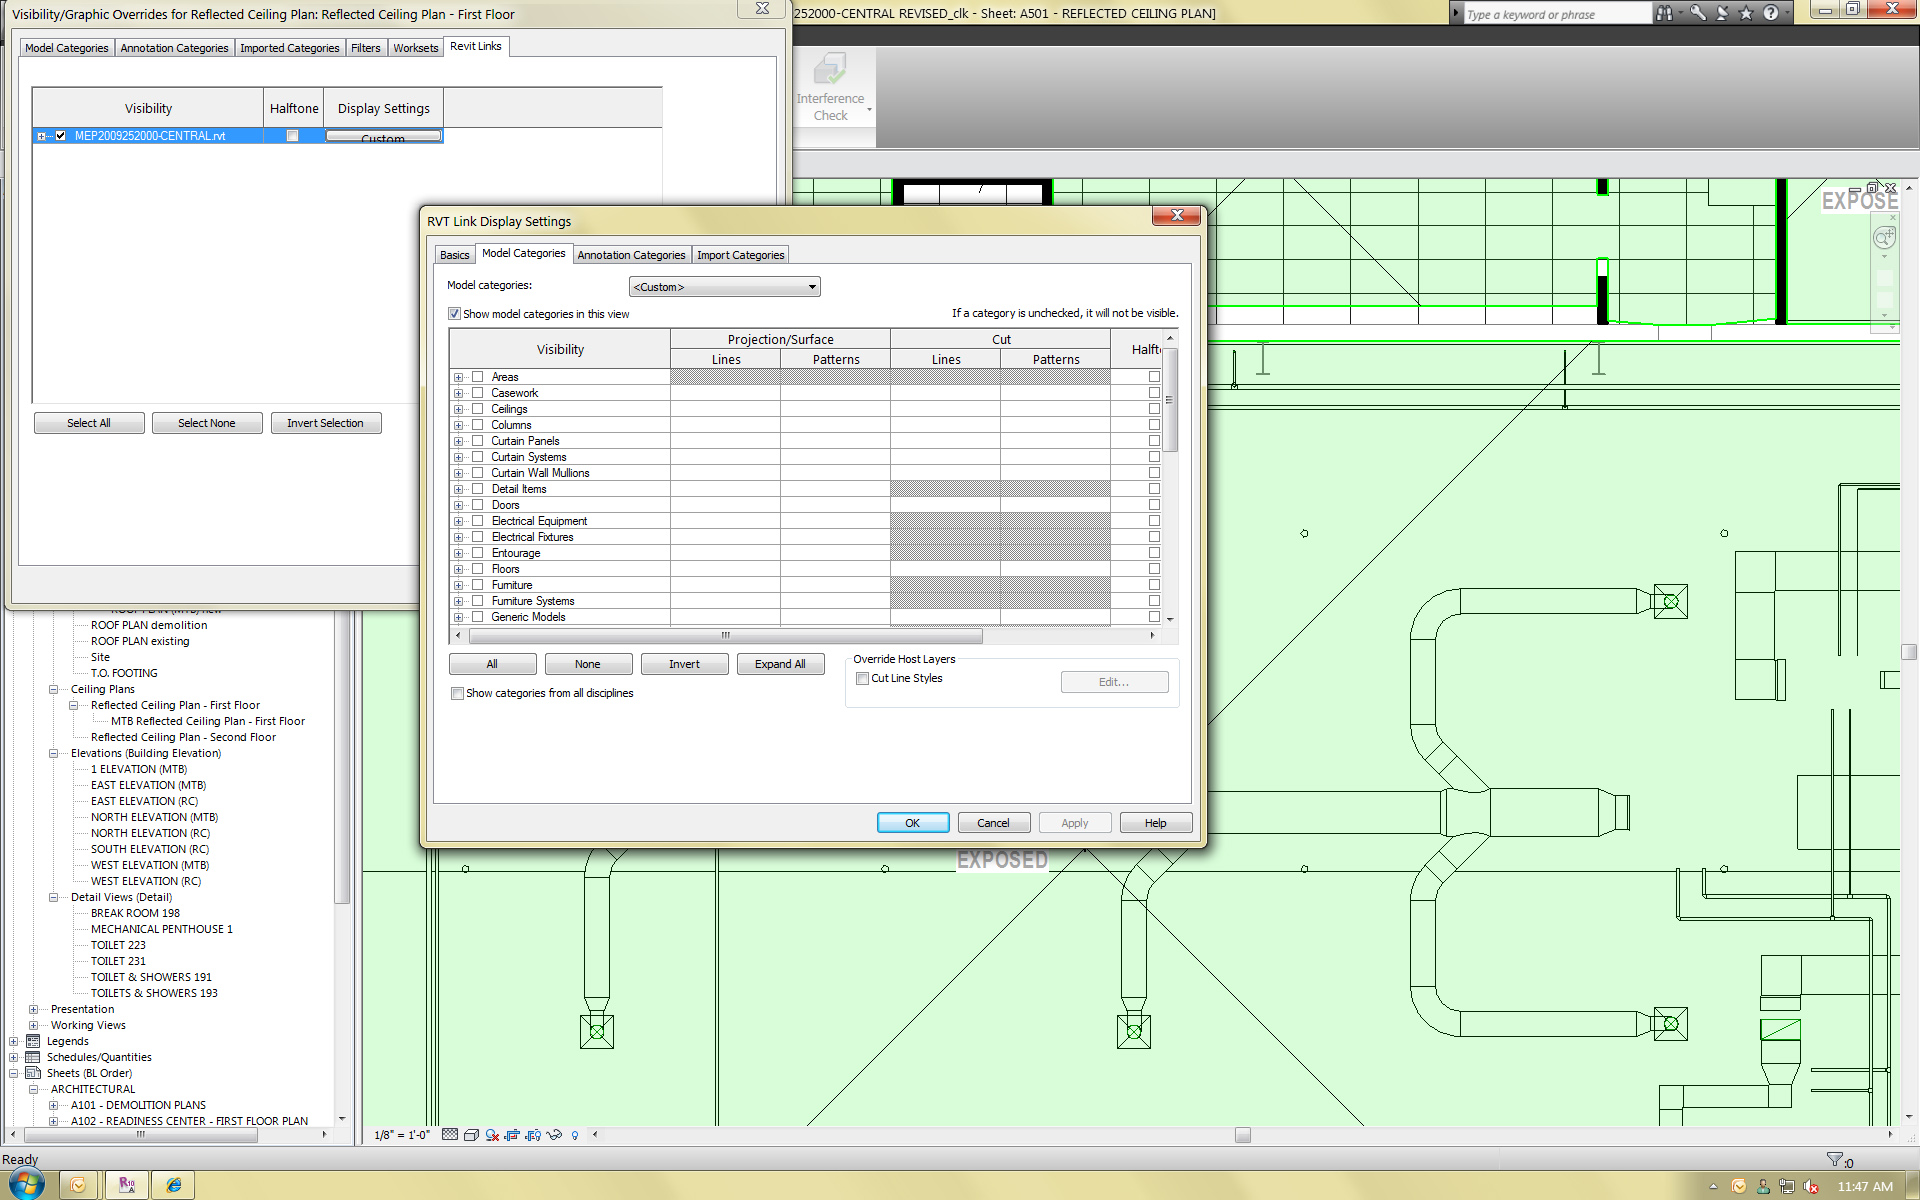Screen dimensions: 1920x1200
Task: Click the Detail Level icon in view bar
Action: [450, 1135]
